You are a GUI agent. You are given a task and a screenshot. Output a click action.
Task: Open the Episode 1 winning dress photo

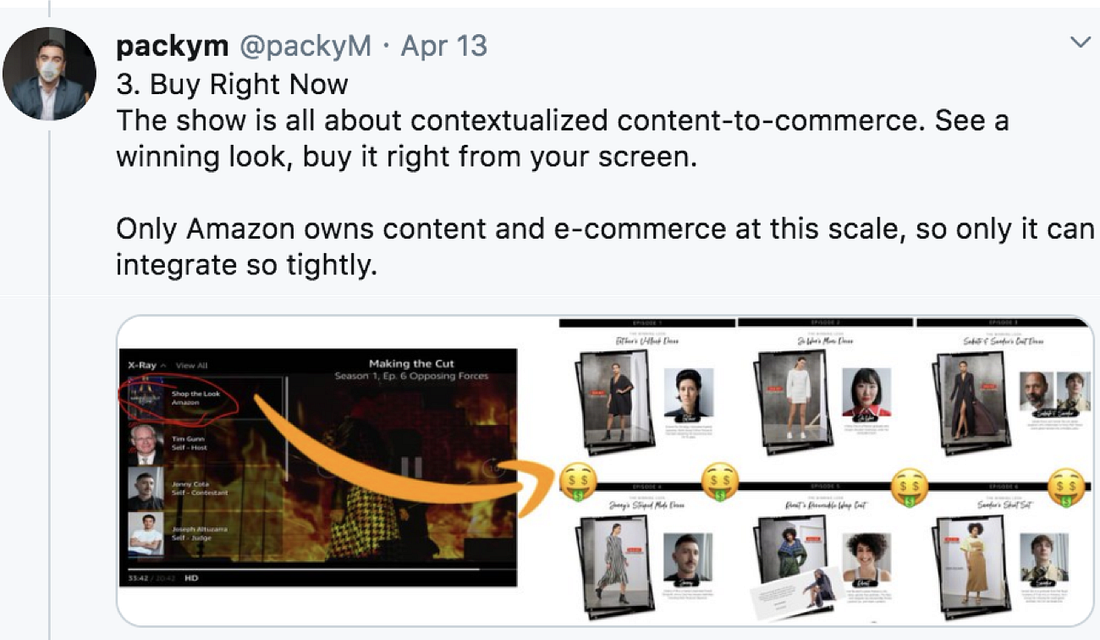(x=615, y=399)
